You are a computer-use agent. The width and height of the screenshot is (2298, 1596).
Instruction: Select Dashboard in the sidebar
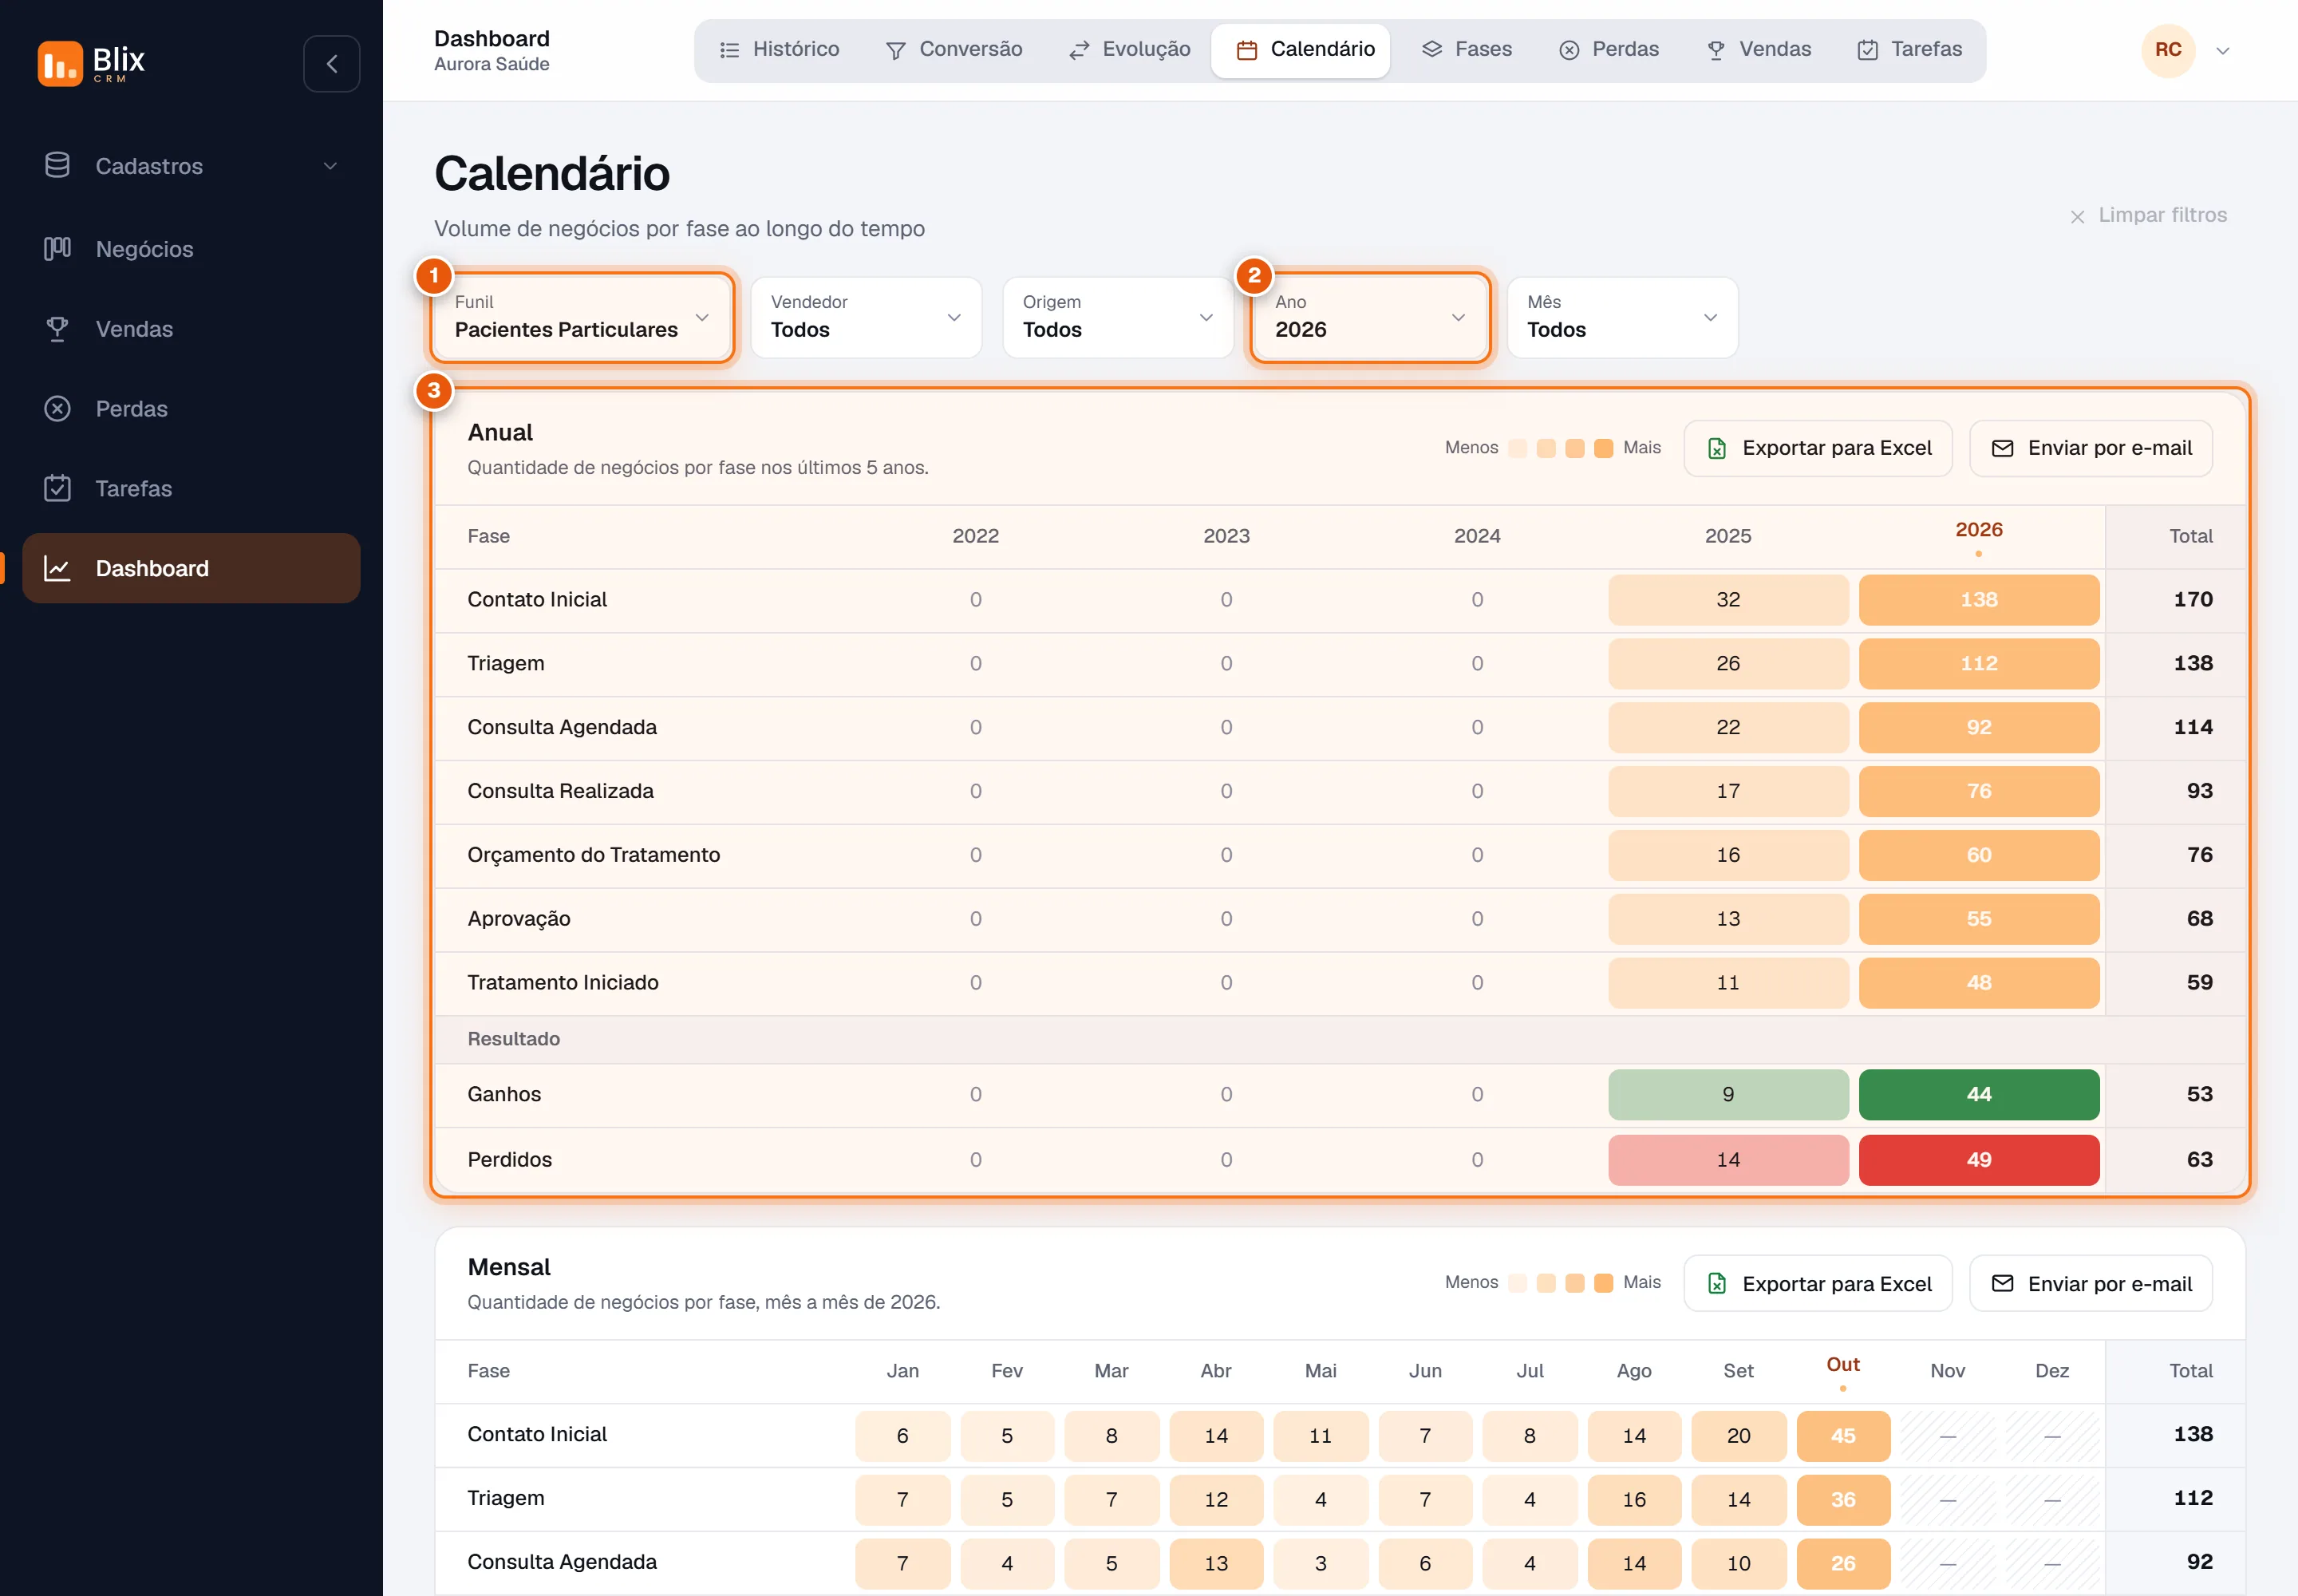tap(191, 568)
